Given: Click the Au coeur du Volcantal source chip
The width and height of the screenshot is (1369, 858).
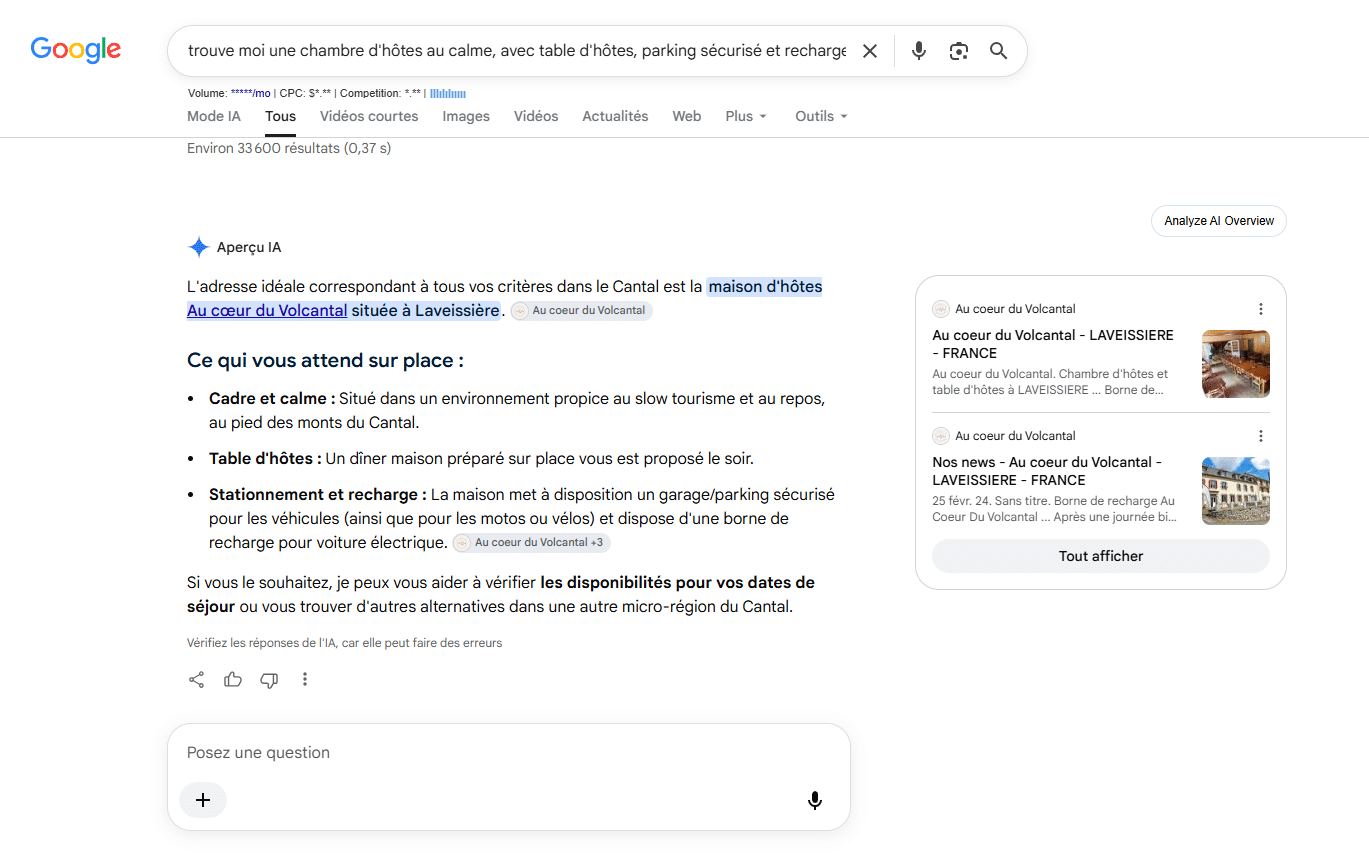Looking at the screenshot, I should (581, 311).
